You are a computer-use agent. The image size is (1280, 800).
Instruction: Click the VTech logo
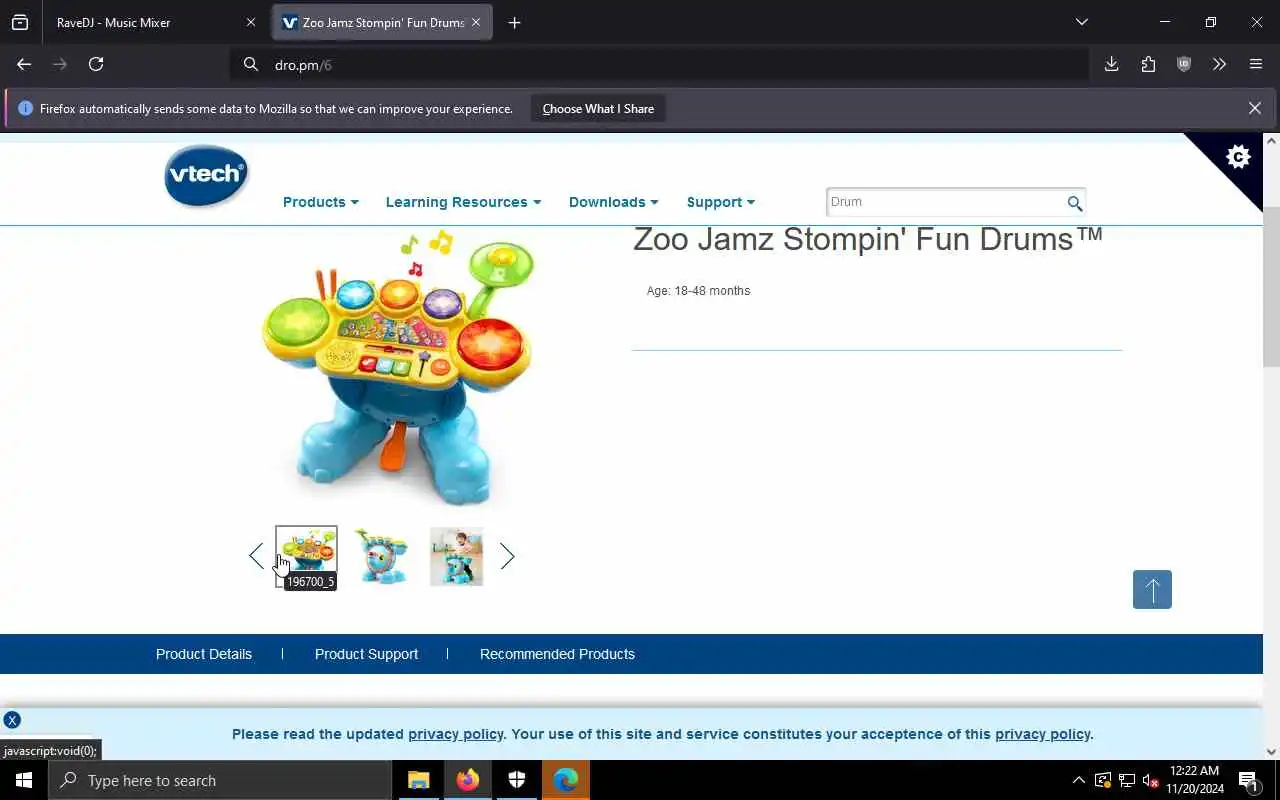[x=206, y=176]
